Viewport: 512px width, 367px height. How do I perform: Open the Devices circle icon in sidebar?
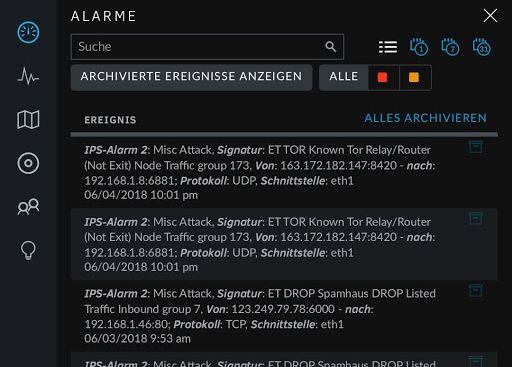(x=28, y=163)
